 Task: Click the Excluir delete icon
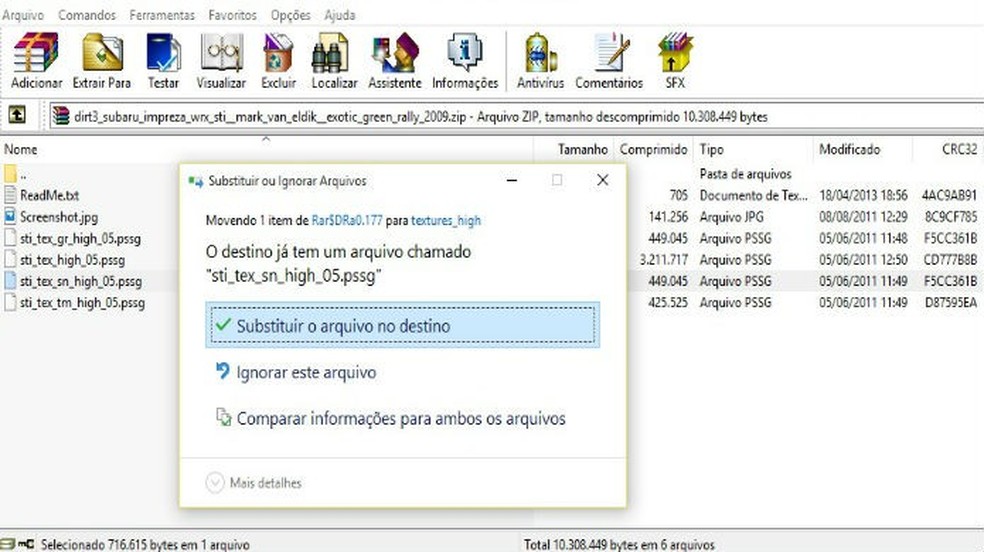point(278,53)
